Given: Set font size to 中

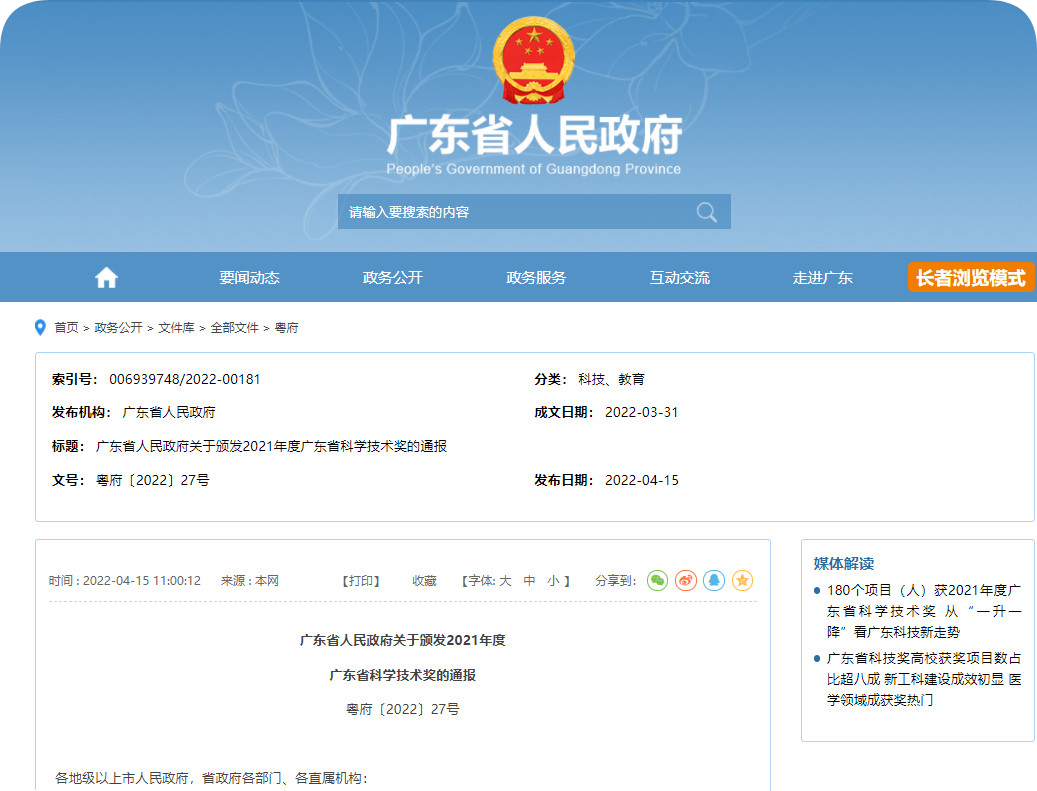Looking at the screenshot, I should [529, 581].
